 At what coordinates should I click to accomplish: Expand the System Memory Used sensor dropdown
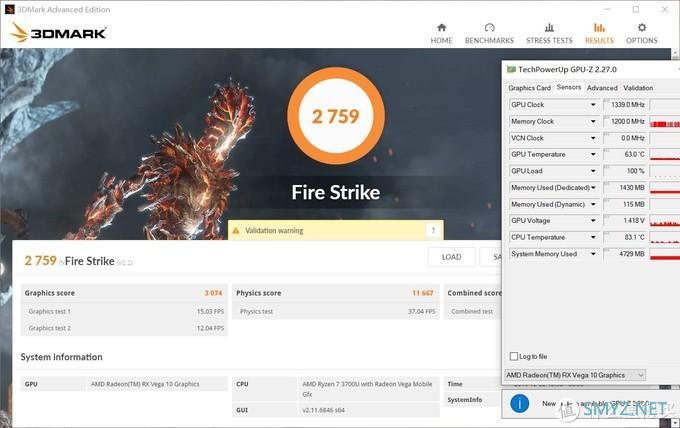pyautogui.click(x=593, y=254)
